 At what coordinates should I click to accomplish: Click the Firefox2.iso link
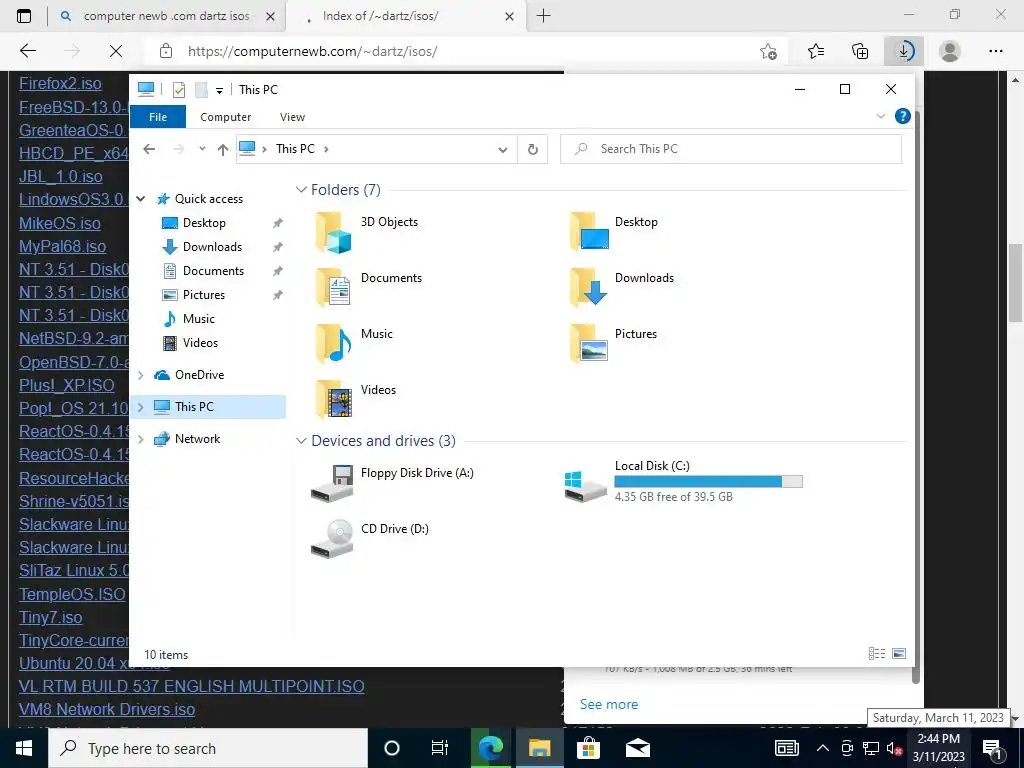click(60, 84)
